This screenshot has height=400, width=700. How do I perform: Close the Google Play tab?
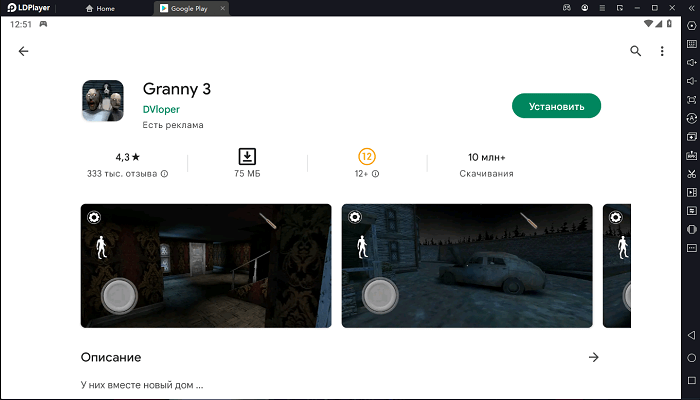tap(222, 8)
